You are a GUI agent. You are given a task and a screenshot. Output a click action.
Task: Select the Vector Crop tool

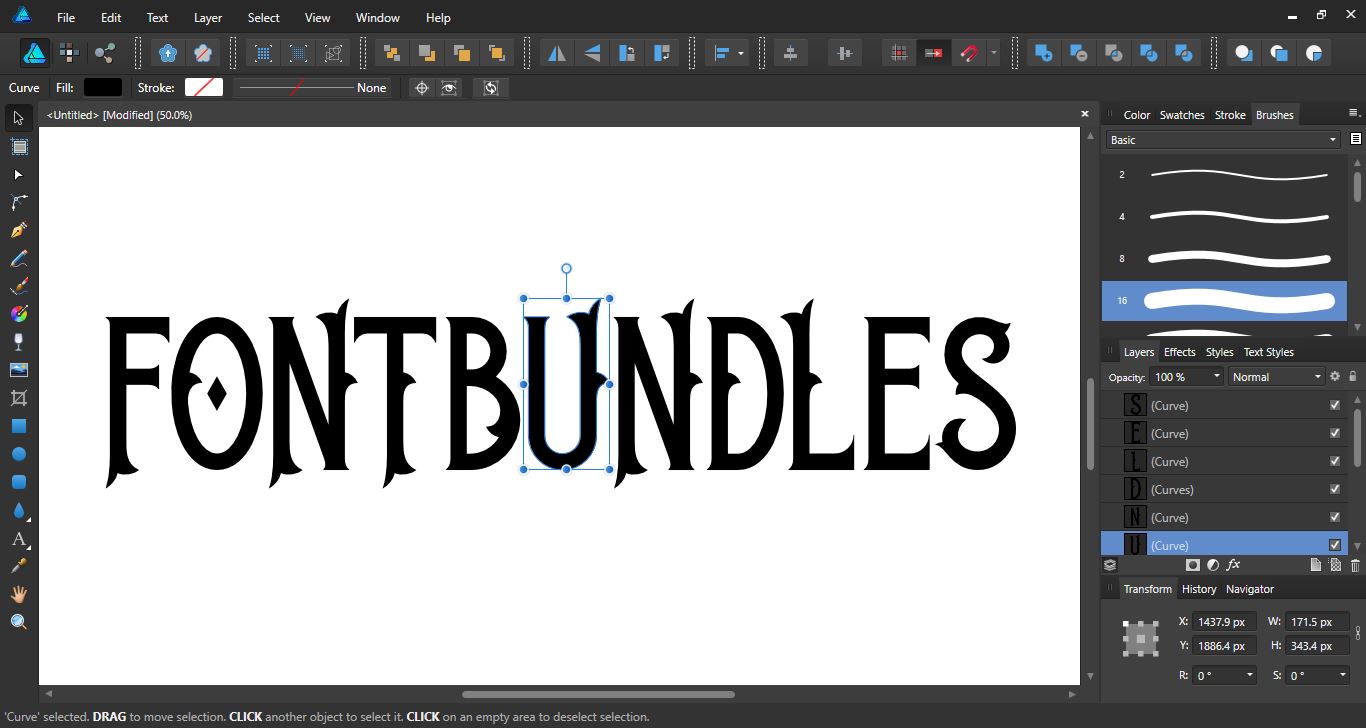[18, 398]
